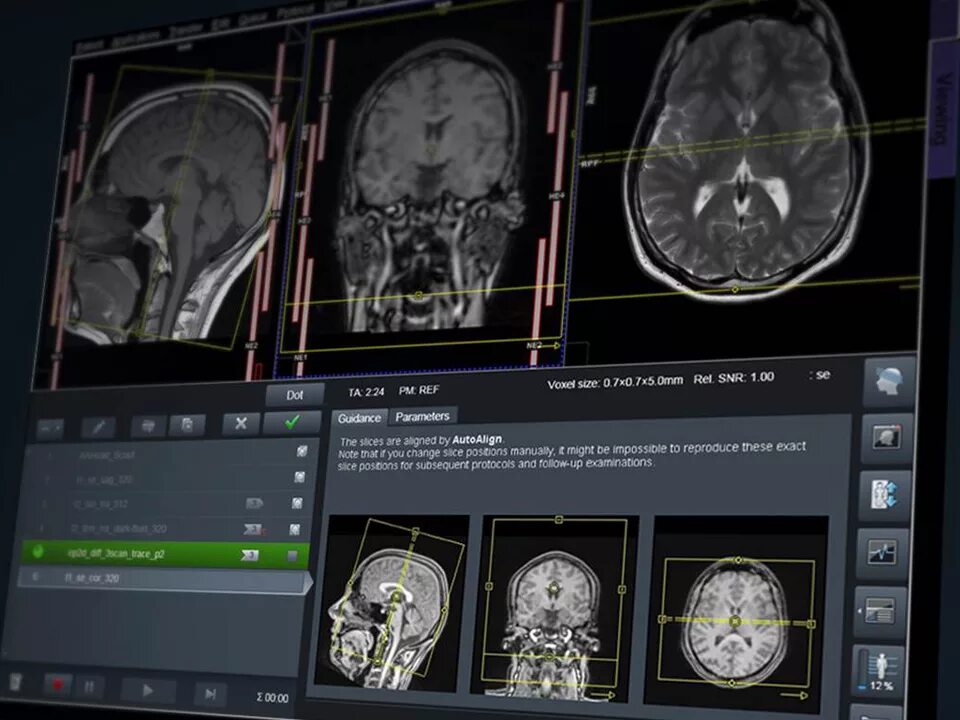Click the status icon on third protocol row
Image resolution: width=960 pixels, height=720 pixels.
[297, 503]
